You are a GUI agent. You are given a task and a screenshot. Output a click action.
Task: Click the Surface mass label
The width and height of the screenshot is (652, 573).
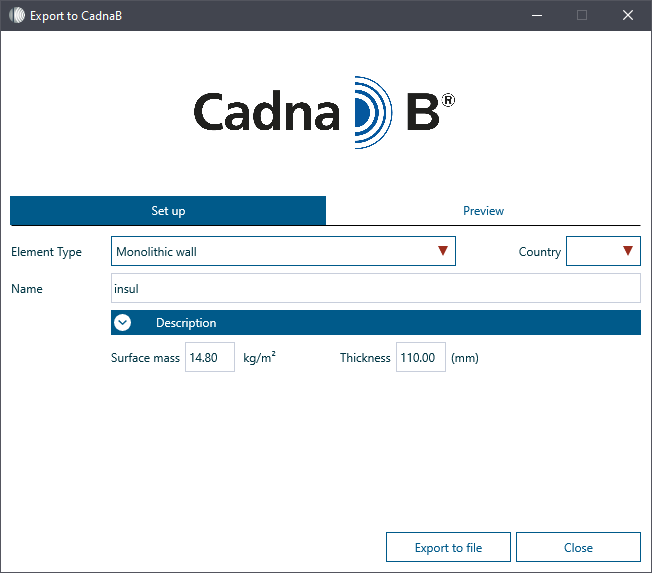click(145, 358)
